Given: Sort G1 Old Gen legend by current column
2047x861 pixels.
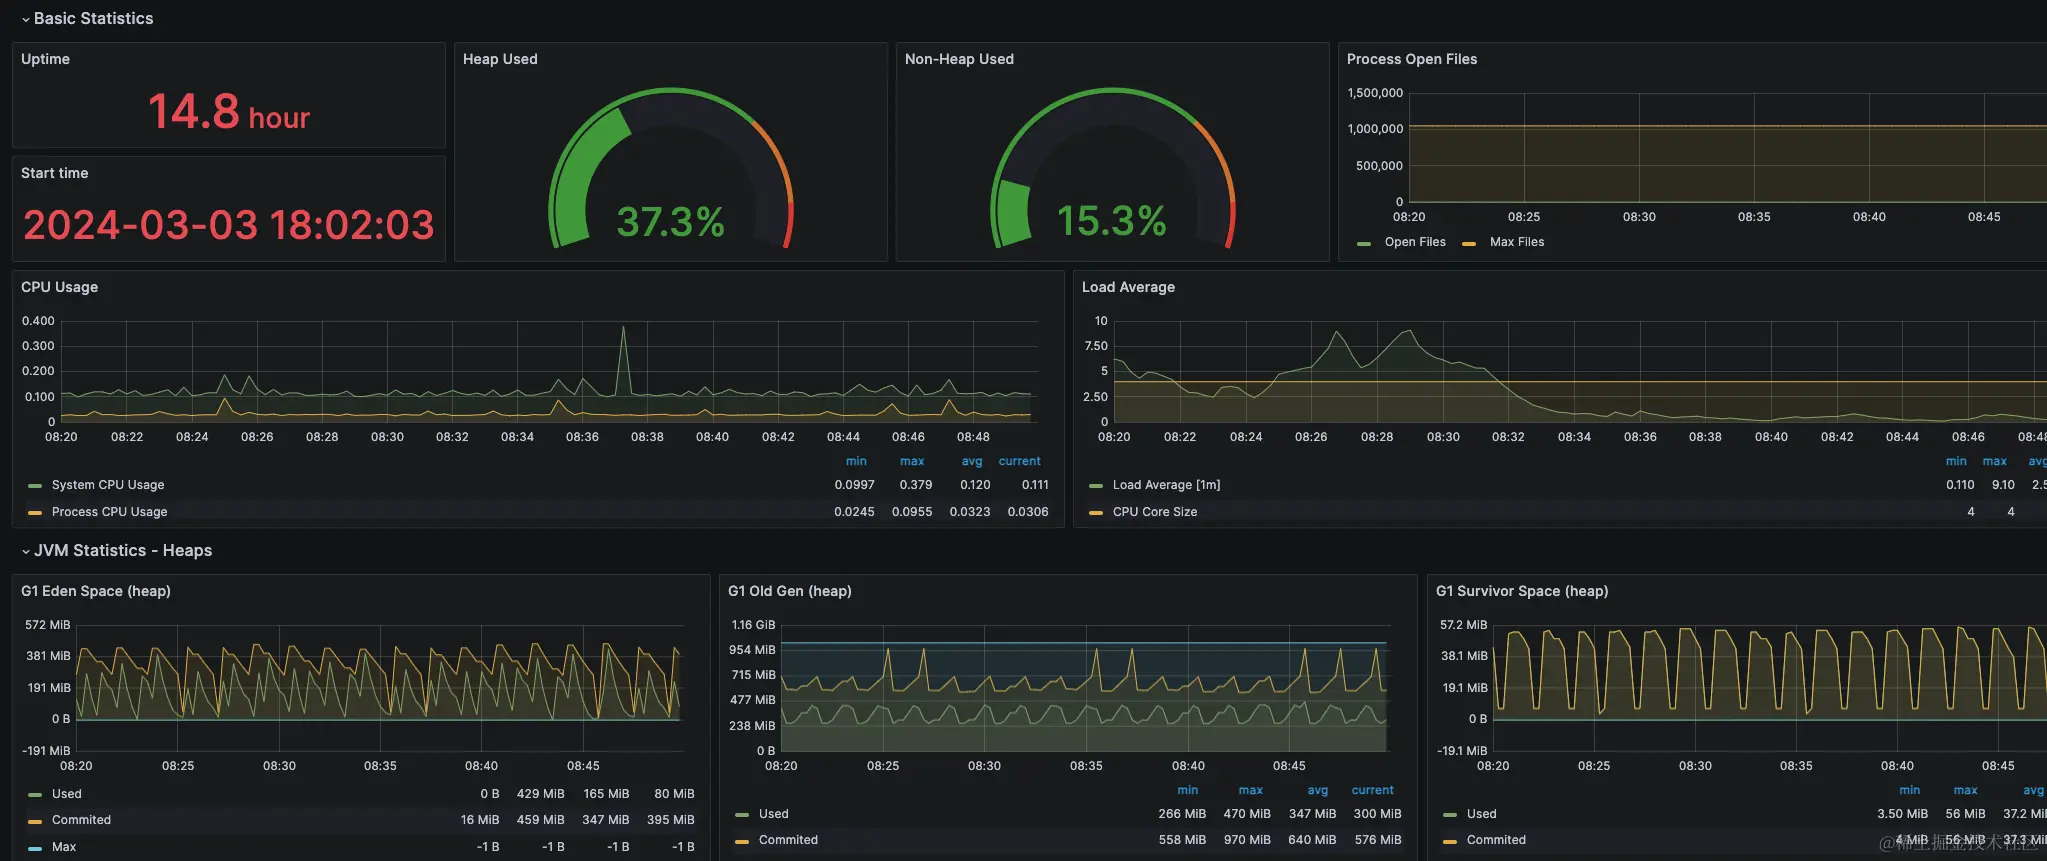Looking at the screenshot, I should tap(1372, 790).
